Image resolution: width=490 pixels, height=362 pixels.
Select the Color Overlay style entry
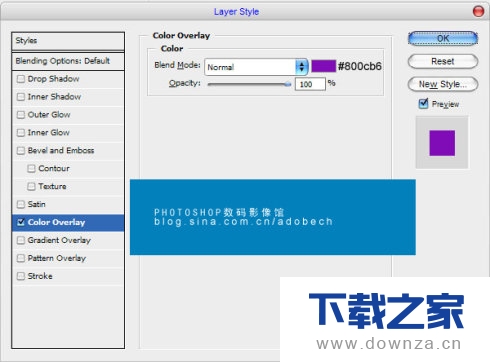click(x=68, y=222)
